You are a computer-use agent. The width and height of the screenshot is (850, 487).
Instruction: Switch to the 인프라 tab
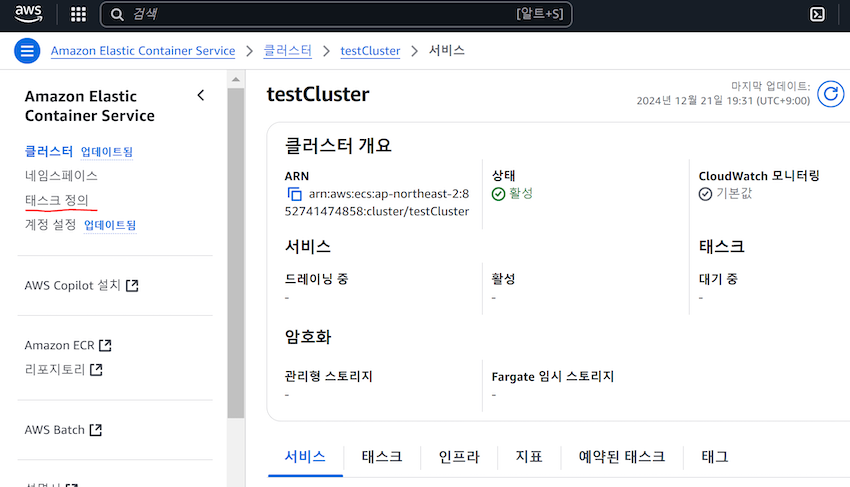pyautogui.click(x=459, y=457)
